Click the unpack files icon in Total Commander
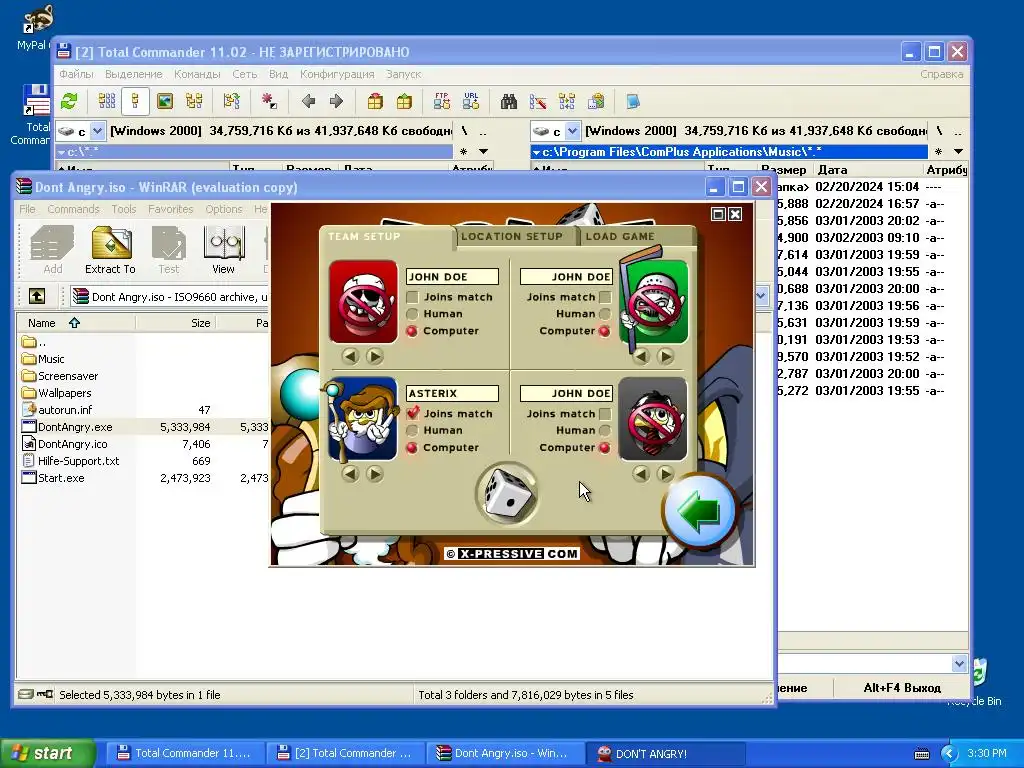This screenshot has width=1024, height=768. point(404,101)
